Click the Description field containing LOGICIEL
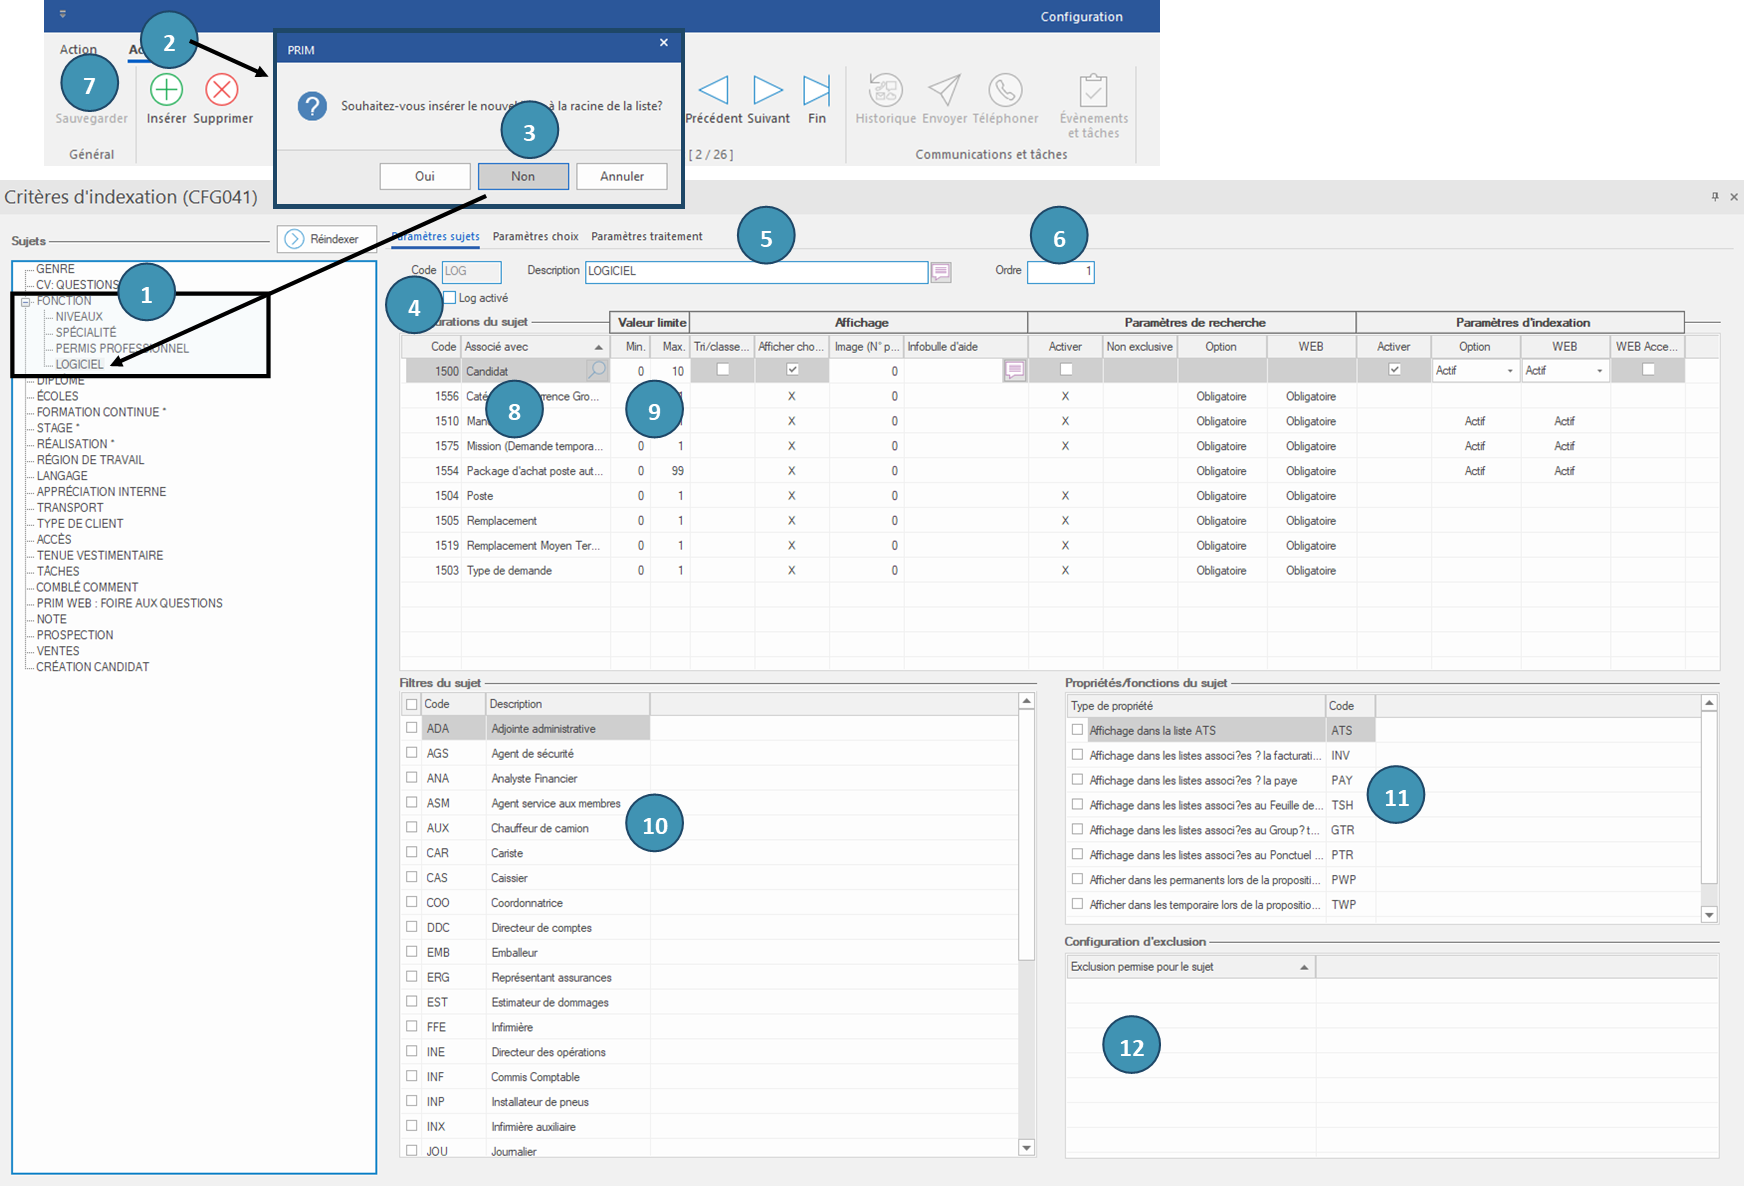Image resolution: width=1744 pixels, height=1186 pixels. pos(755,271)
